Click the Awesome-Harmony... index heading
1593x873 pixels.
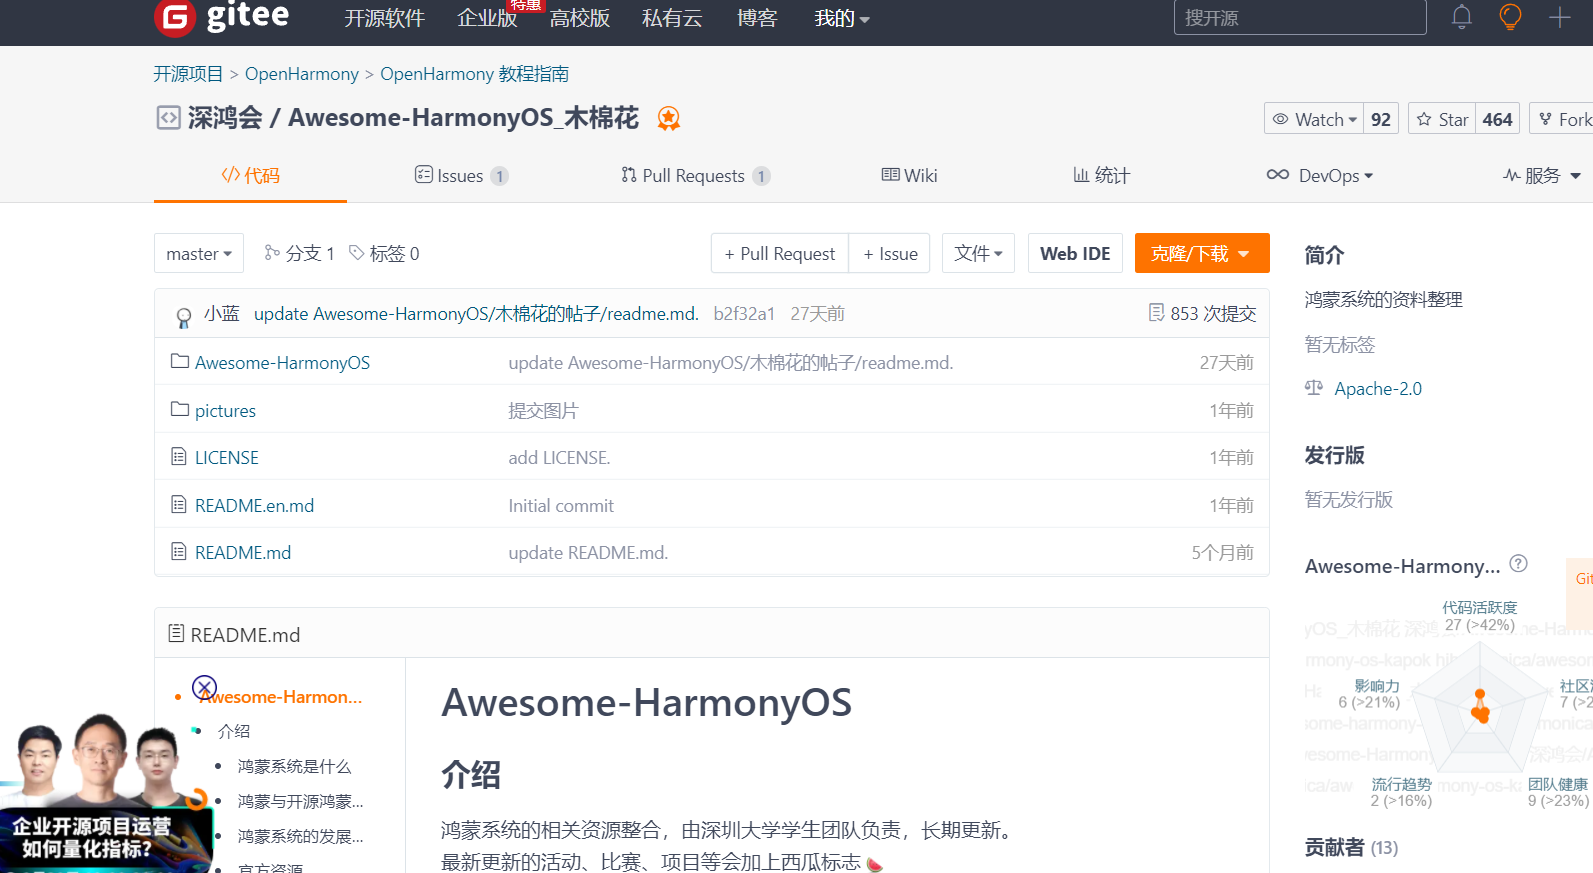pyautogui.click(x=1402, y=566)
